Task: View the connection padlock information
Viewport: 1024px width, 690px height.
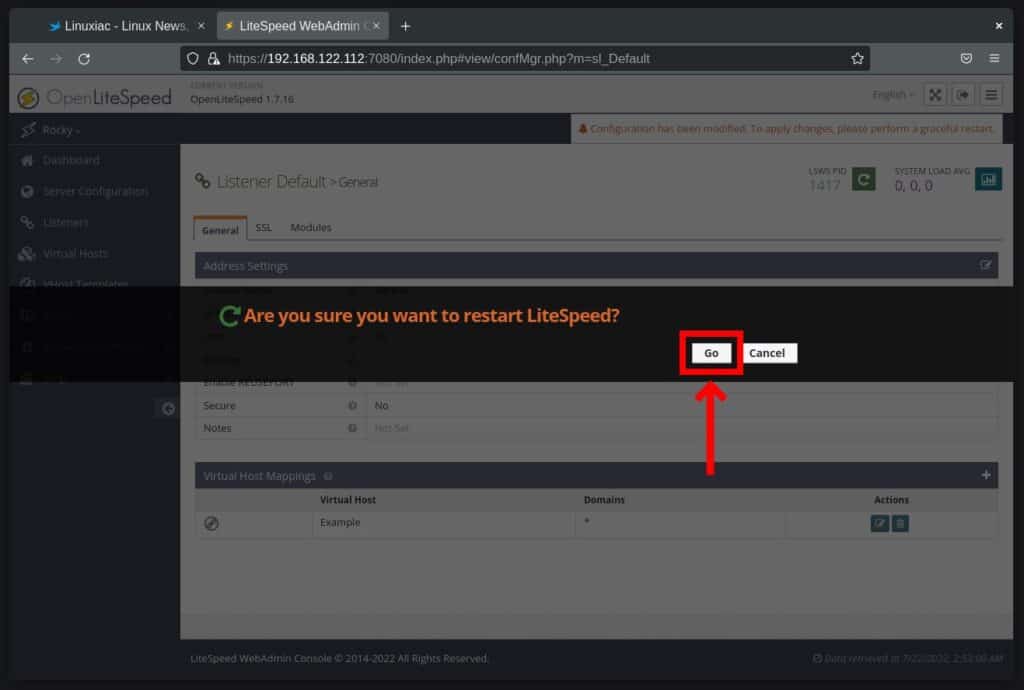Action: (214, 59)
